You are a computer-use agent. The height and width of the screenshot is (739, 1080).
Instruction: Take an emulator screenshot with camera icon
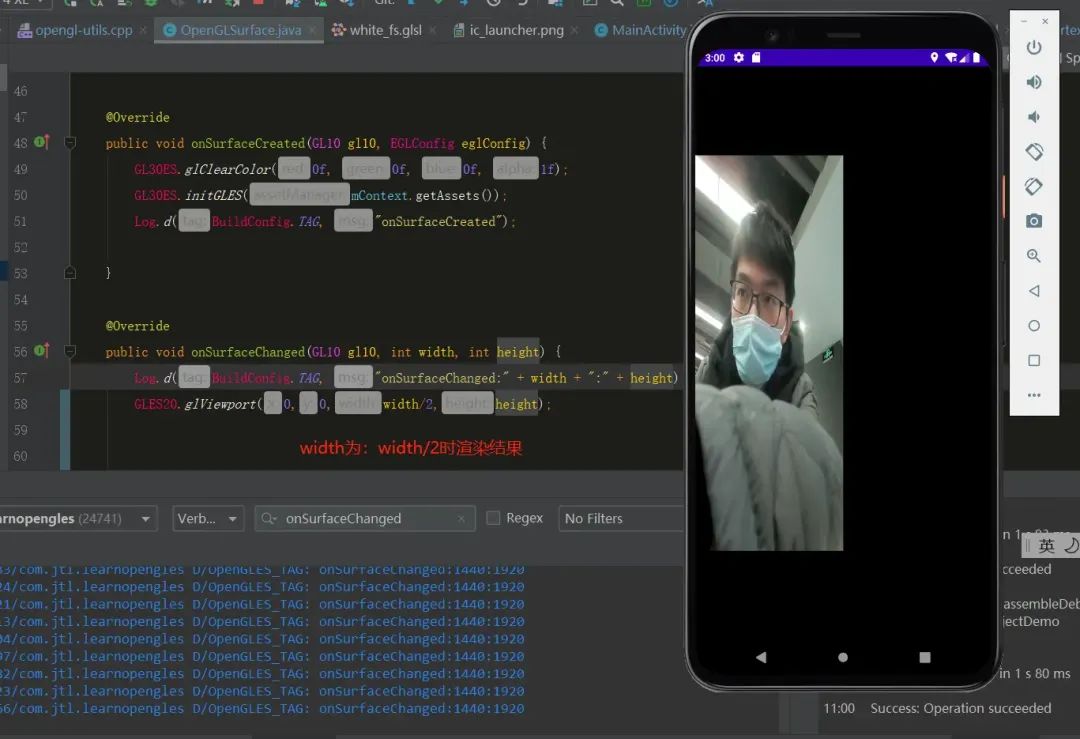[1034, 221]
